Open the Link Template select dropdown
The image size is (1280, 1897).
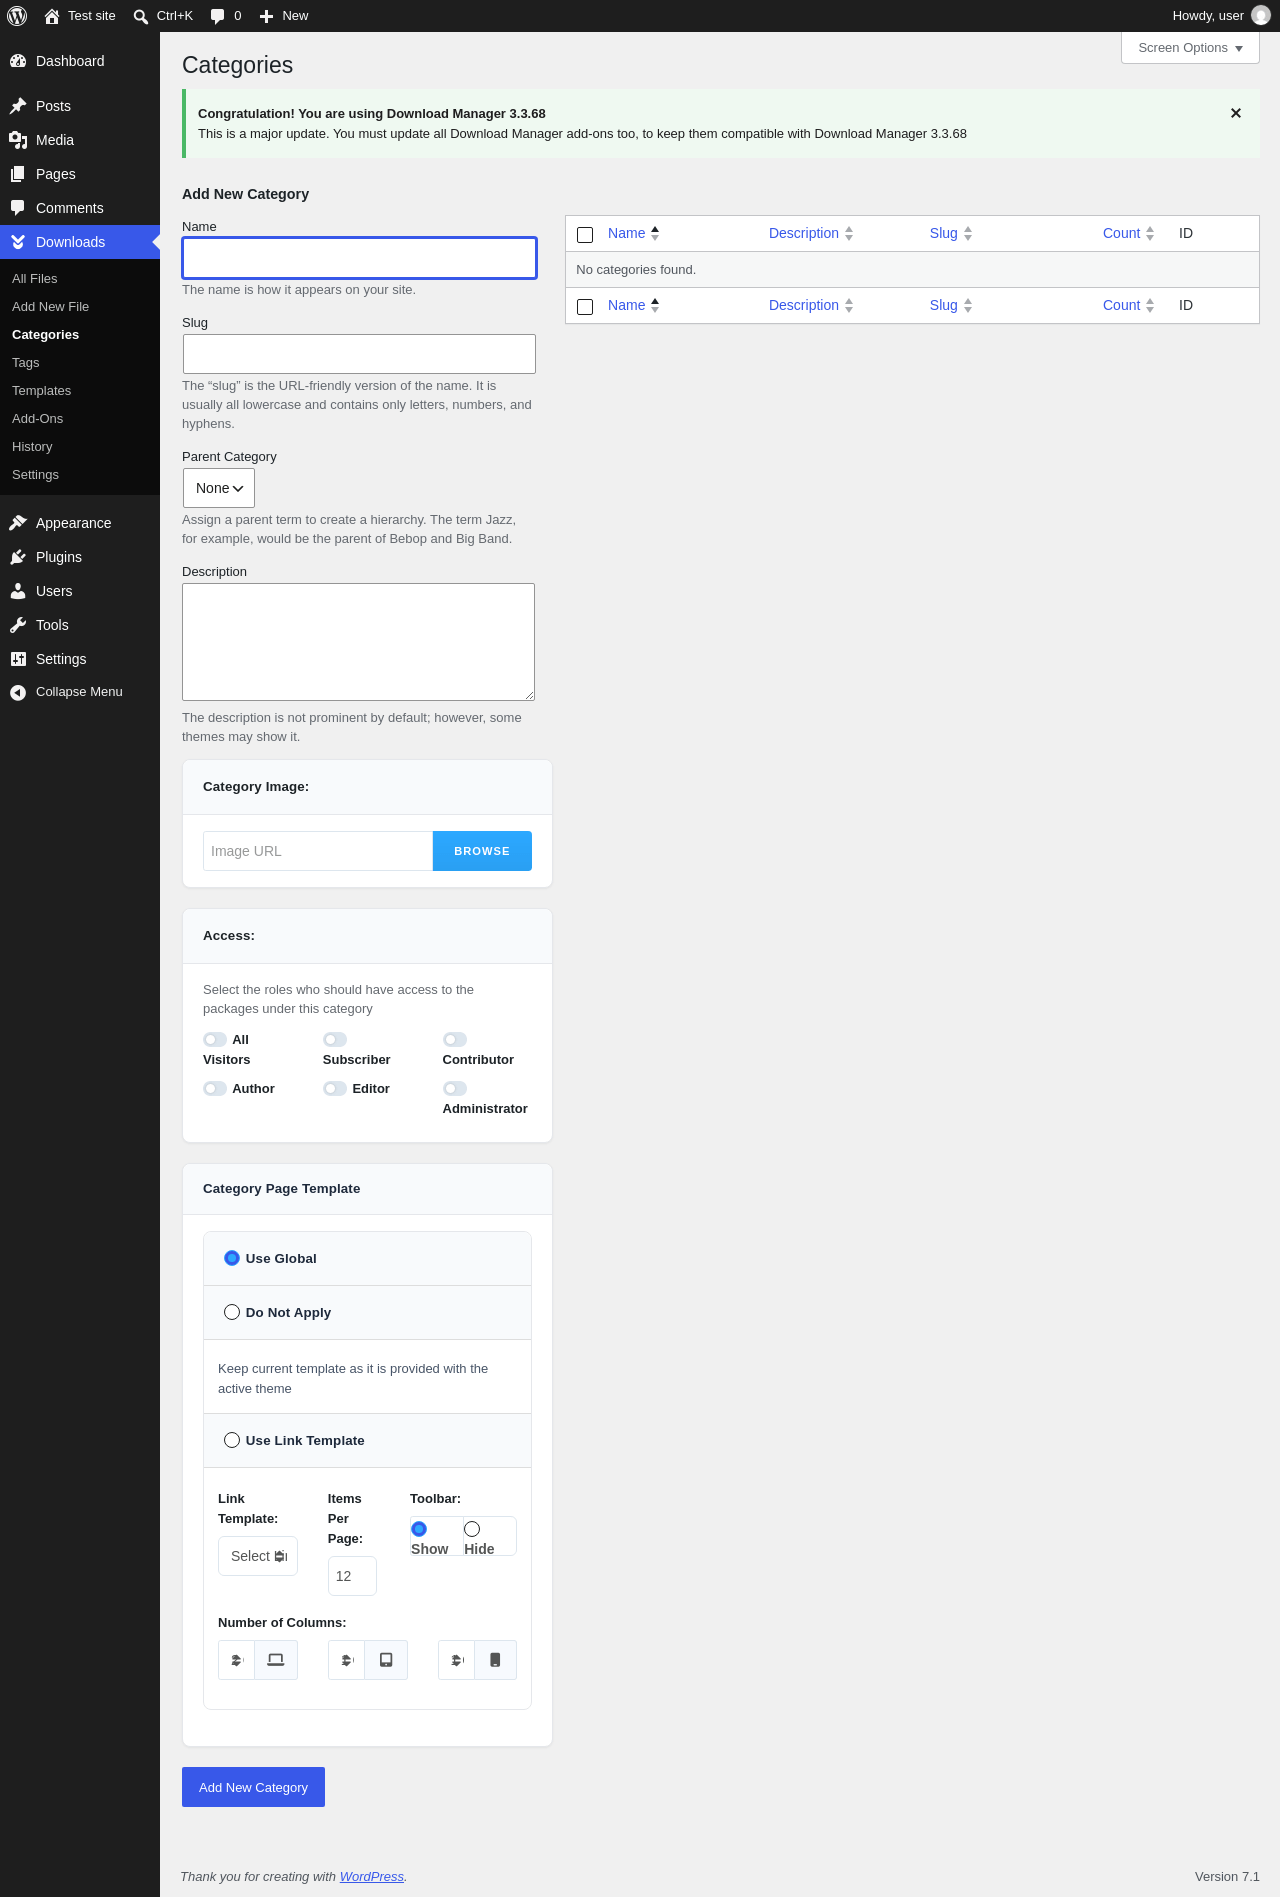click(x=258, y=1556)
